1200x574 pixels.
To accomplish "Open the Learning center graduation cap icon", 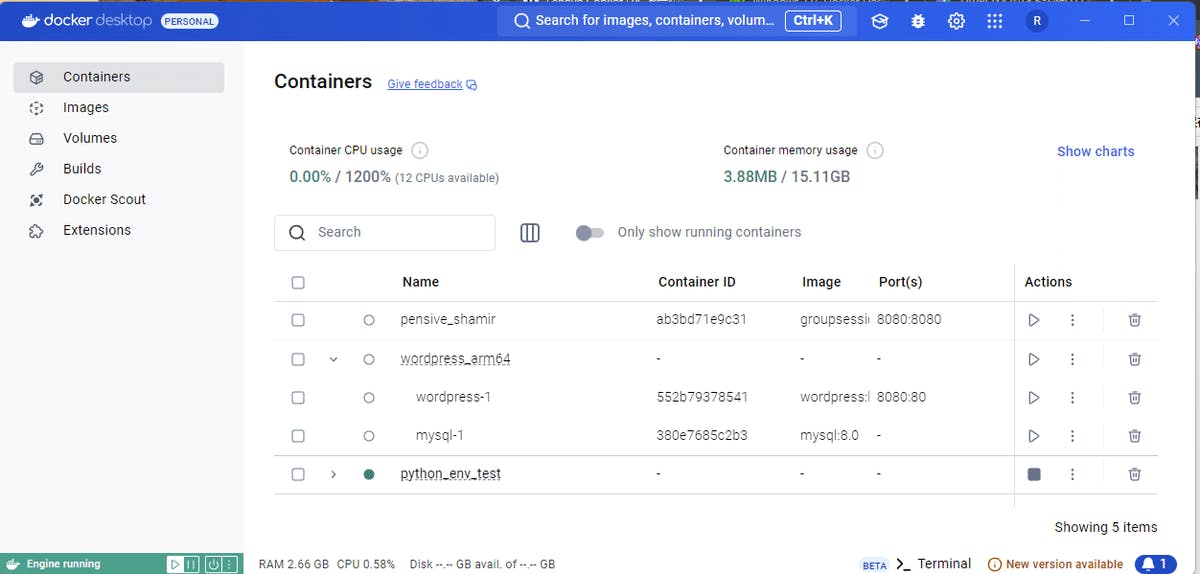I will (x=880, y=21).
